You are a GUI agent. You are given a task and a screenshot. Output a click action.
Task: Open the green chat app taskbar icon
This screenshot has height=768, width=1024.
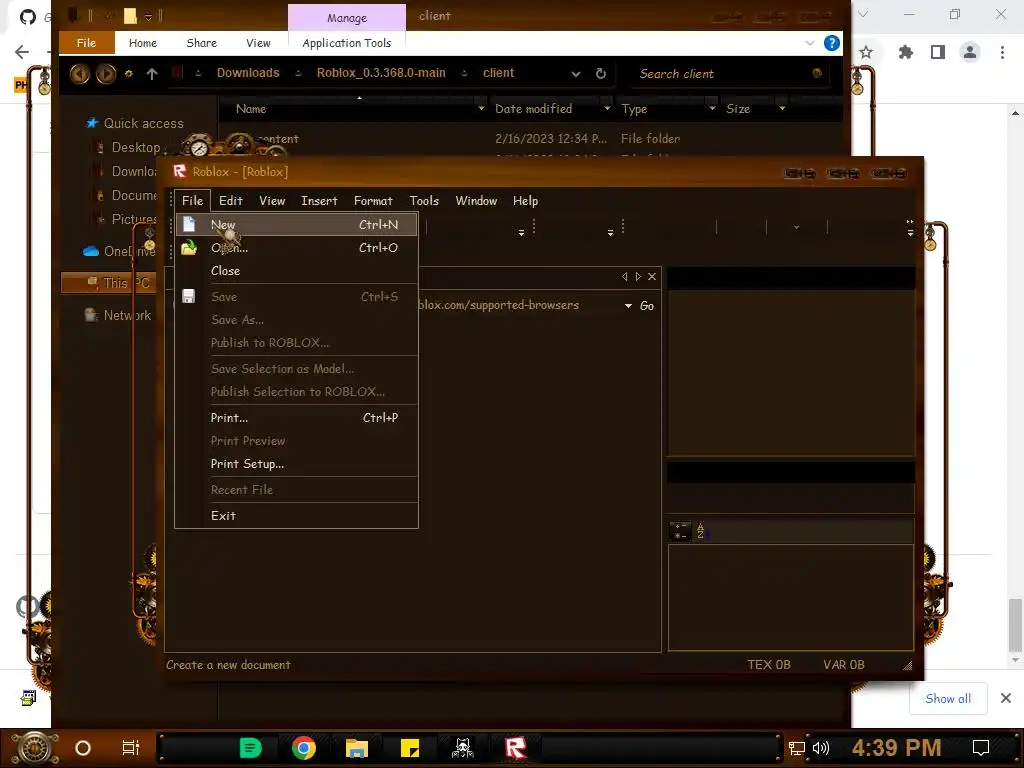tap(251, 748)
